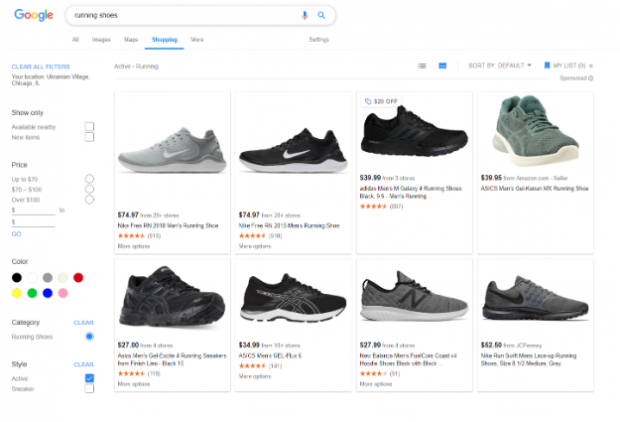This screenshot has height=422, width=620.
Task: Click the maximum price input field
Action: click(x=34, y=222)
